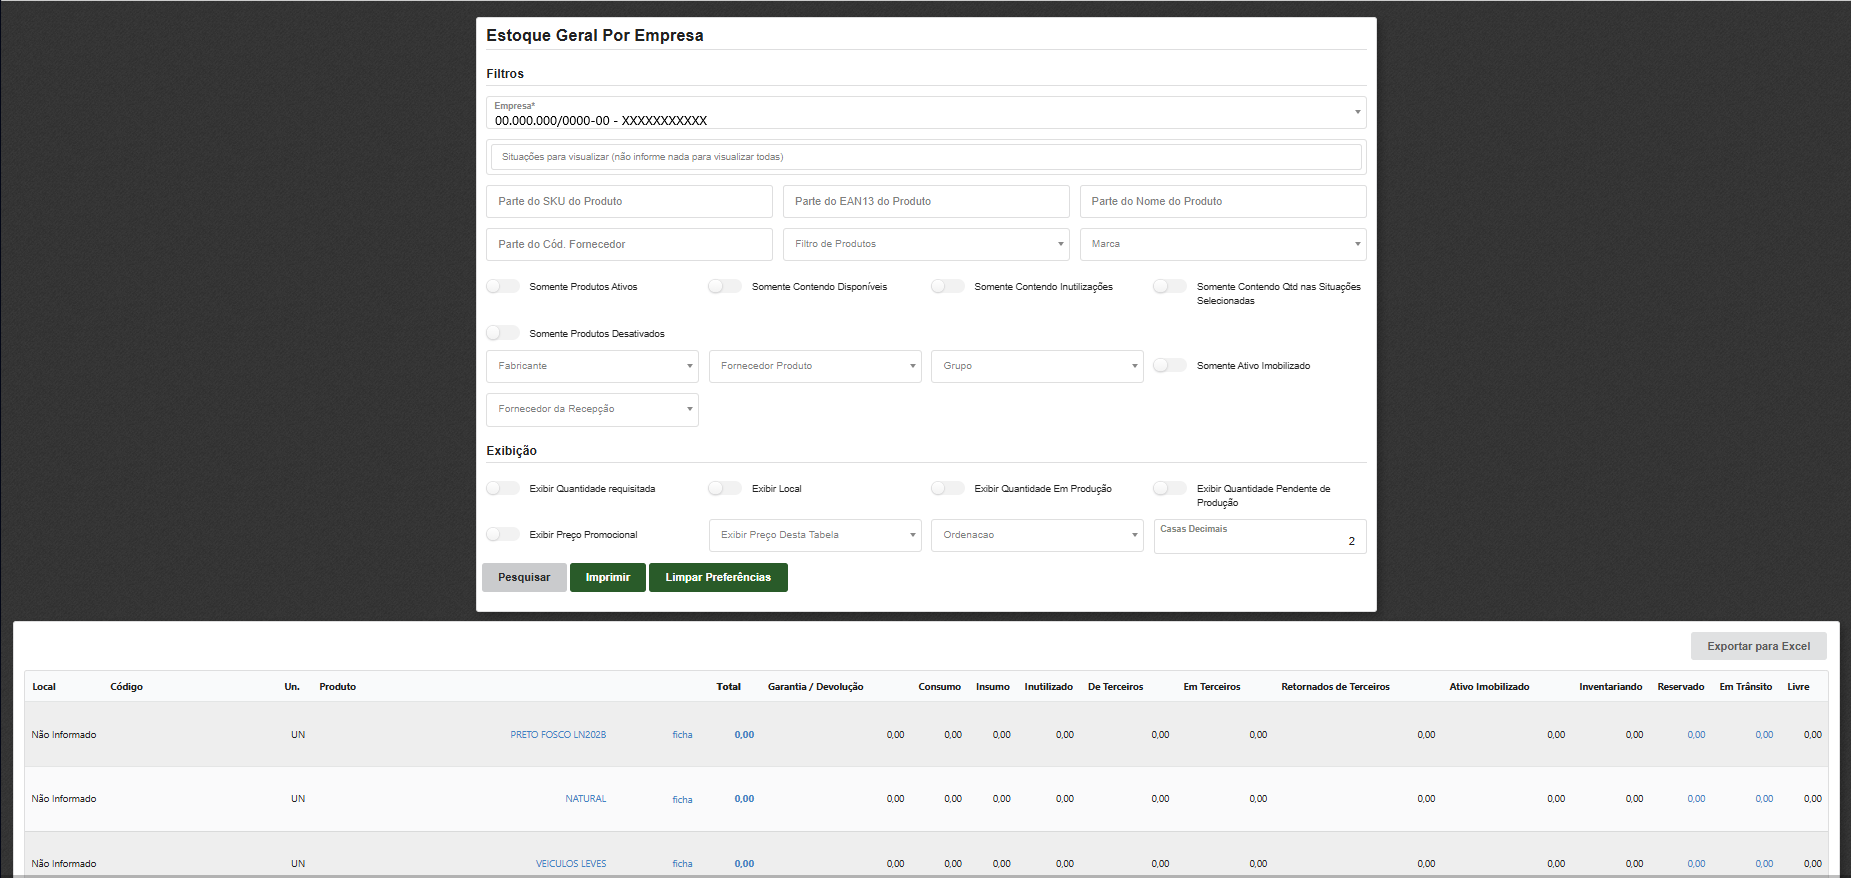Switch on Somente Produtos Desativados
Image resolution: width=1851 pixels, height=878 pixels.
coord(503,334)
